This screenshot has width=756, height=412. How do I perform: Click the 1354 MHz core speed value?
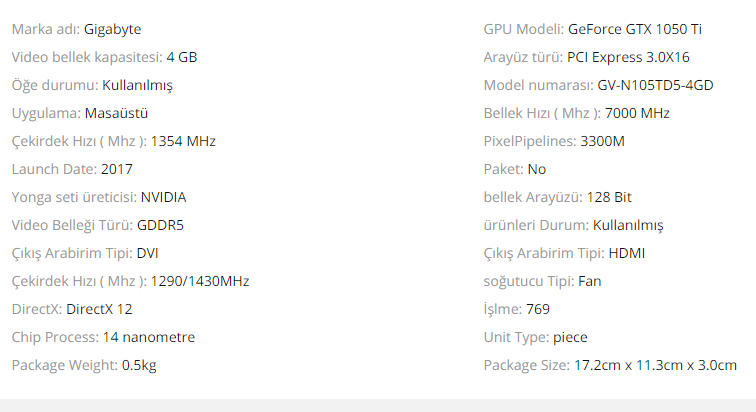pos(183,141)
